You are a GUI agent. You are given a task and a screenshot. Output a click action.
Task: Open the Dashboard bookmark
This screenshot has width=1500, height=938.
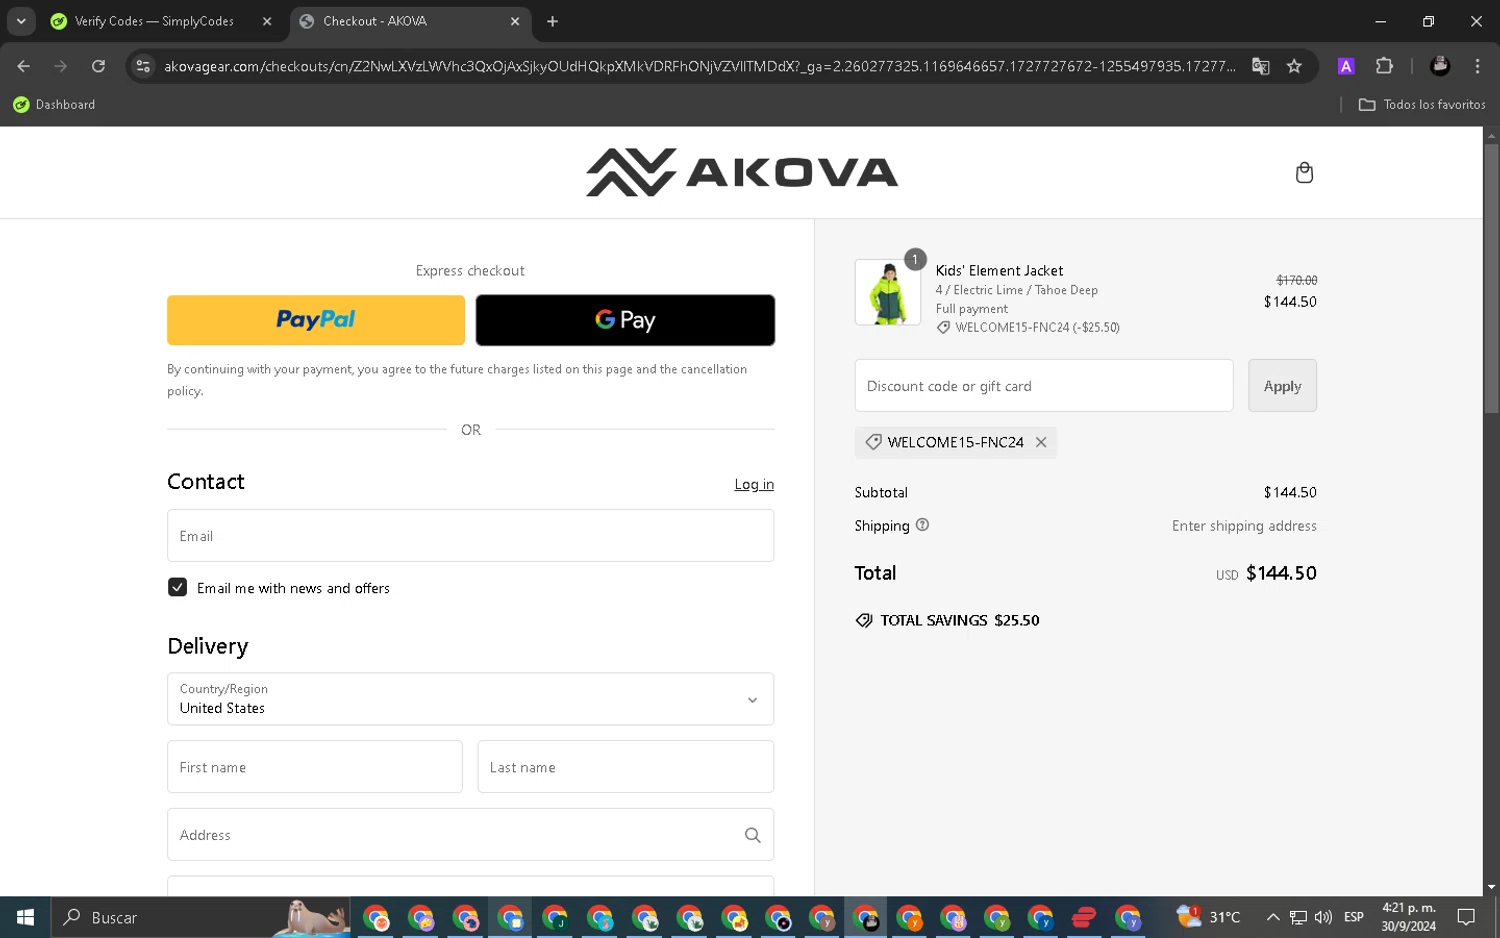(54, 104)
